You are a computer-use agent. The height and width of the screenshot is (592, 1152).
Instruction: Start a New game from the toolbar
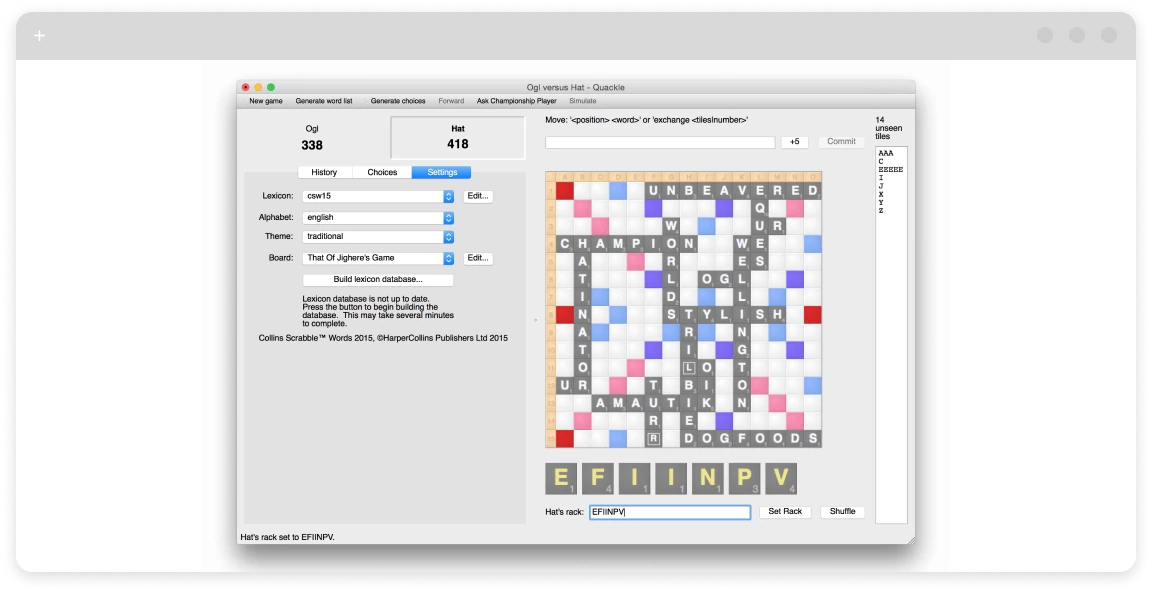[x=266, y=101]
